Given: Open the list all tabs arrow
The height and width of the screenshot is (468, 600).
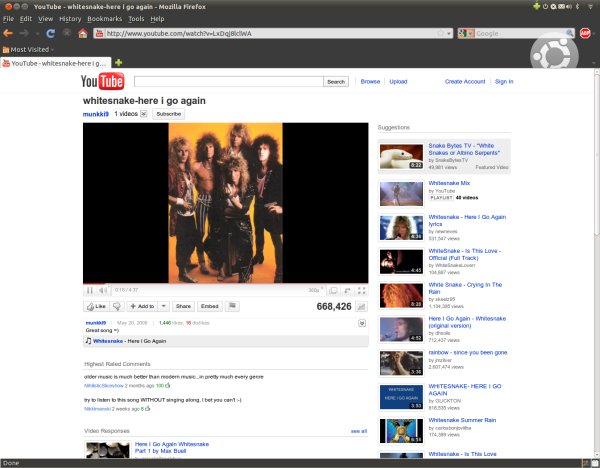Looking at the screenshot, I should pos(593,62).
